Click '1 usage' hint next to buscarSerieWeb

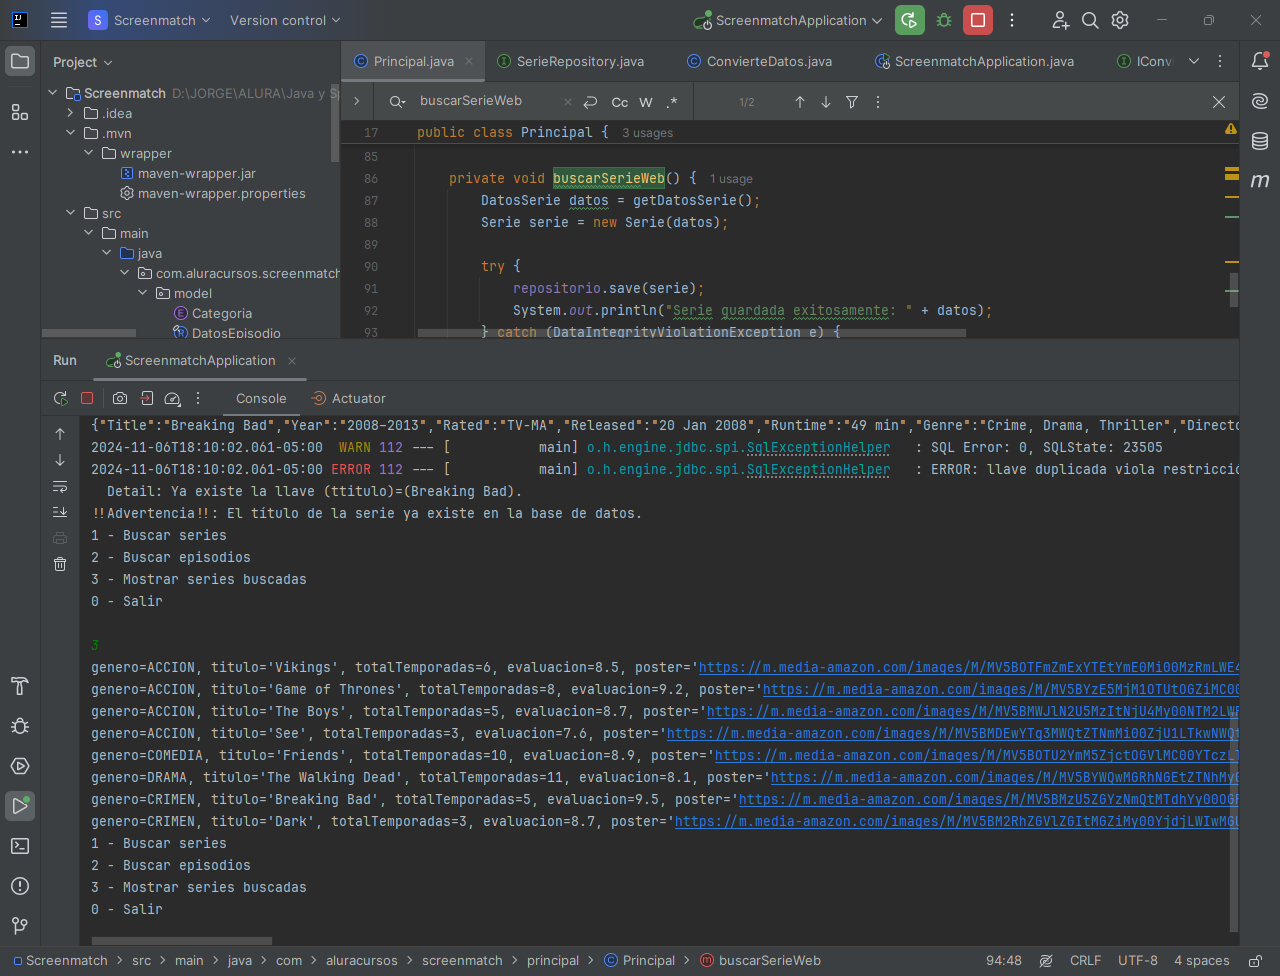click(731, 179)
